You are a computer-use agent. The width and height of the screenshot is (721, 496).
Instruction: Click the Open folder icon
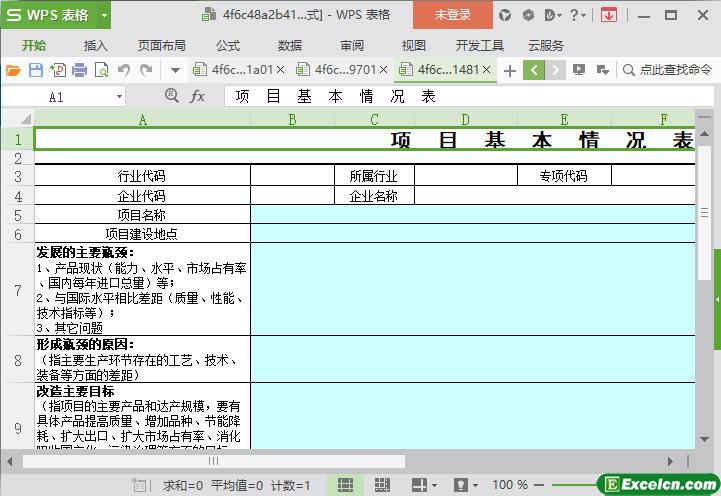[13, 70]
